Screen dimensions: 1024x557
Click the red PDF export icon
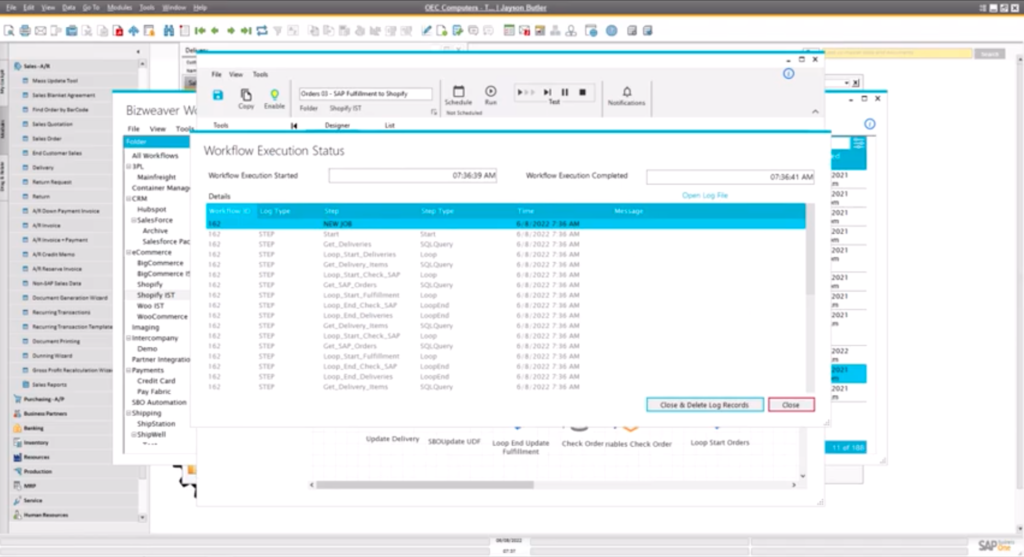(118, 31)
